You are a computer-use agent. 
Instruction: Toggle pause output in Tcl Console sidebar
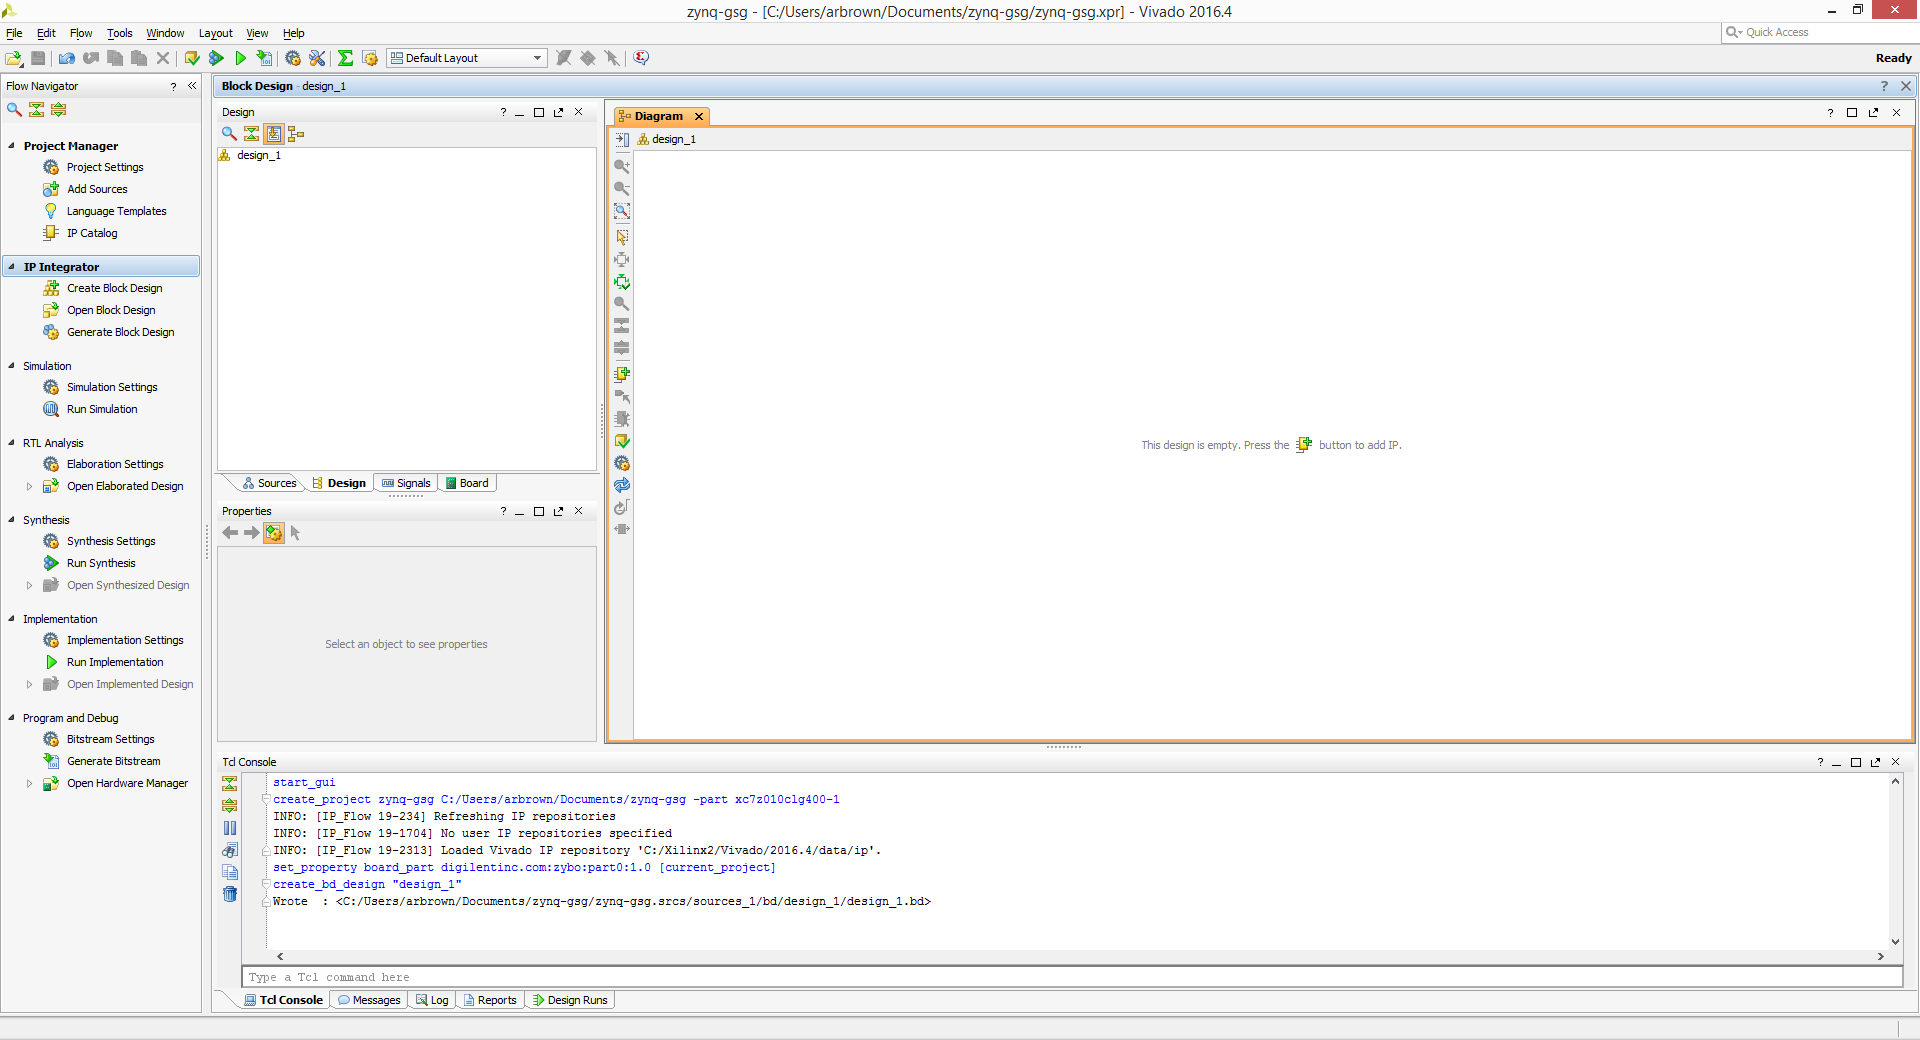230,828
